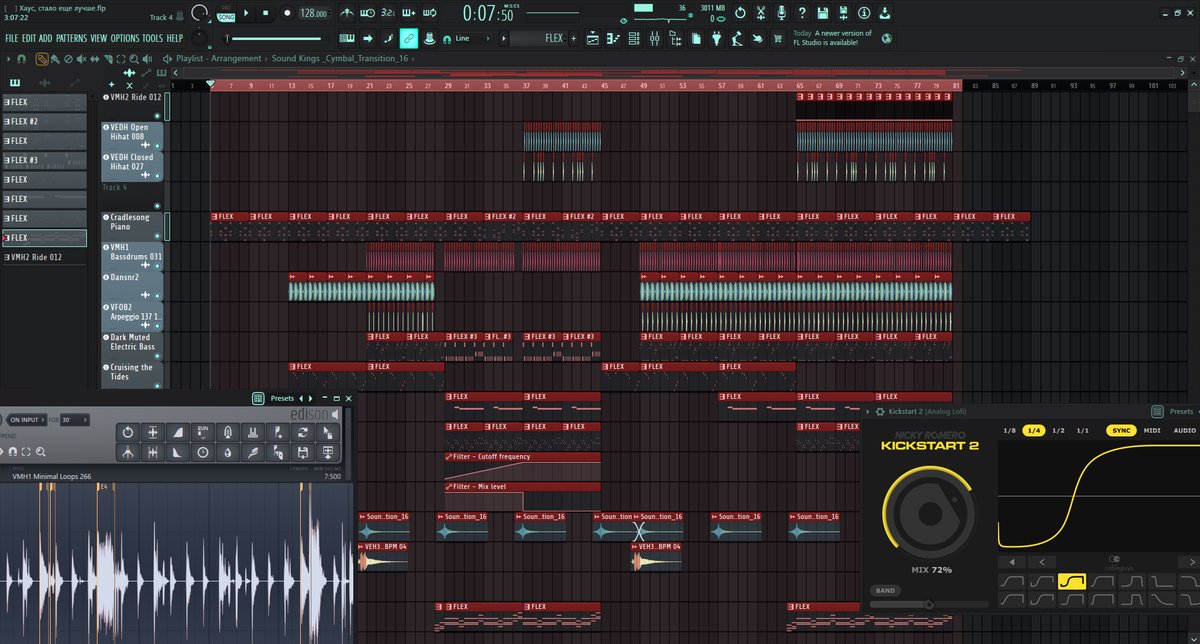Enable SYNC in Kickstart 2
This screenshot has width=1200, height=644.
click(x=1121, y=430)
